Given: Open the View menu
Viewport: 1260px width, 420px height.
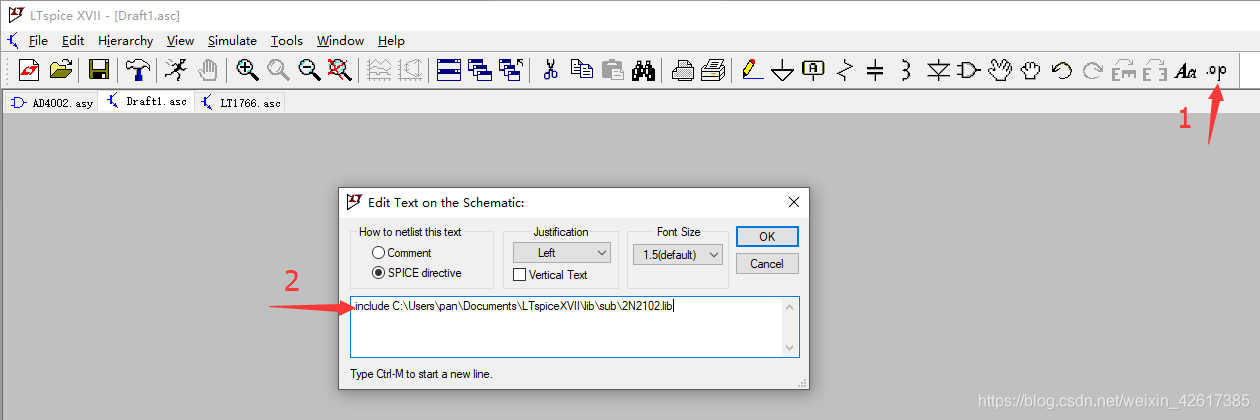Looking at the screenshot, I should (x=180, y=41).
